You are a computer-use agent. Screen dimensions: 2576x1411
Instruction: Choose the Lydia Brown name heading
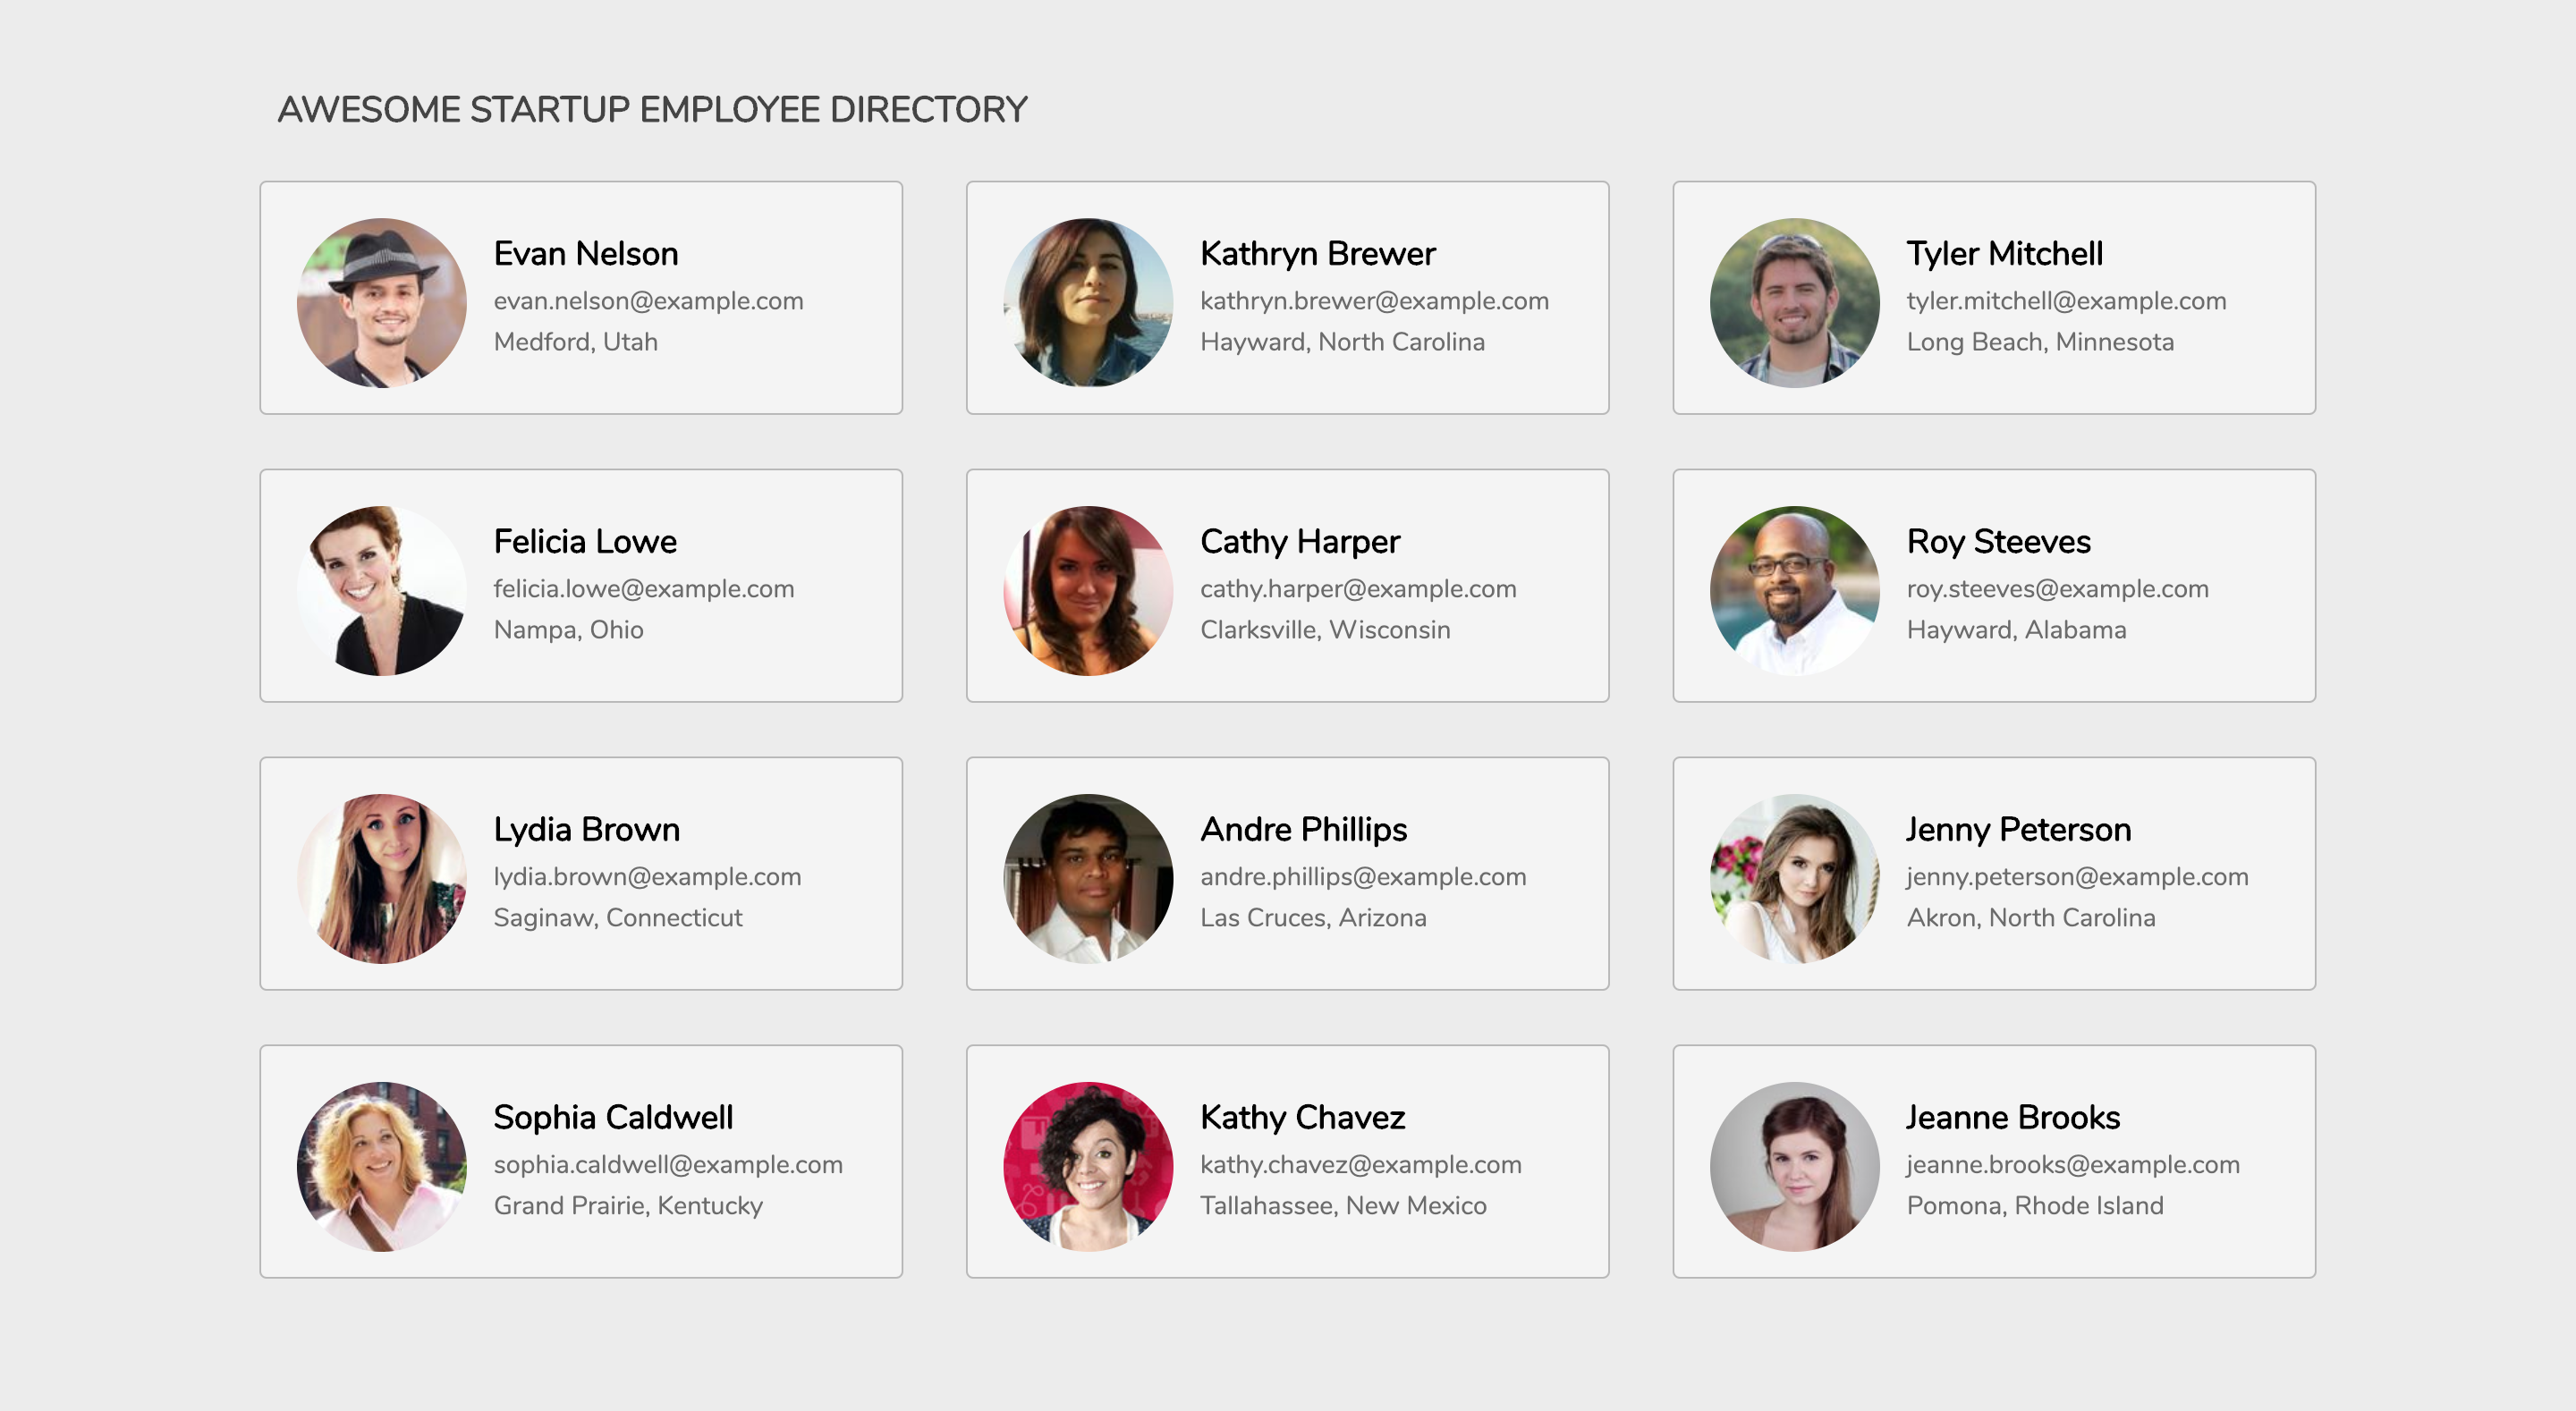[587, 830]
